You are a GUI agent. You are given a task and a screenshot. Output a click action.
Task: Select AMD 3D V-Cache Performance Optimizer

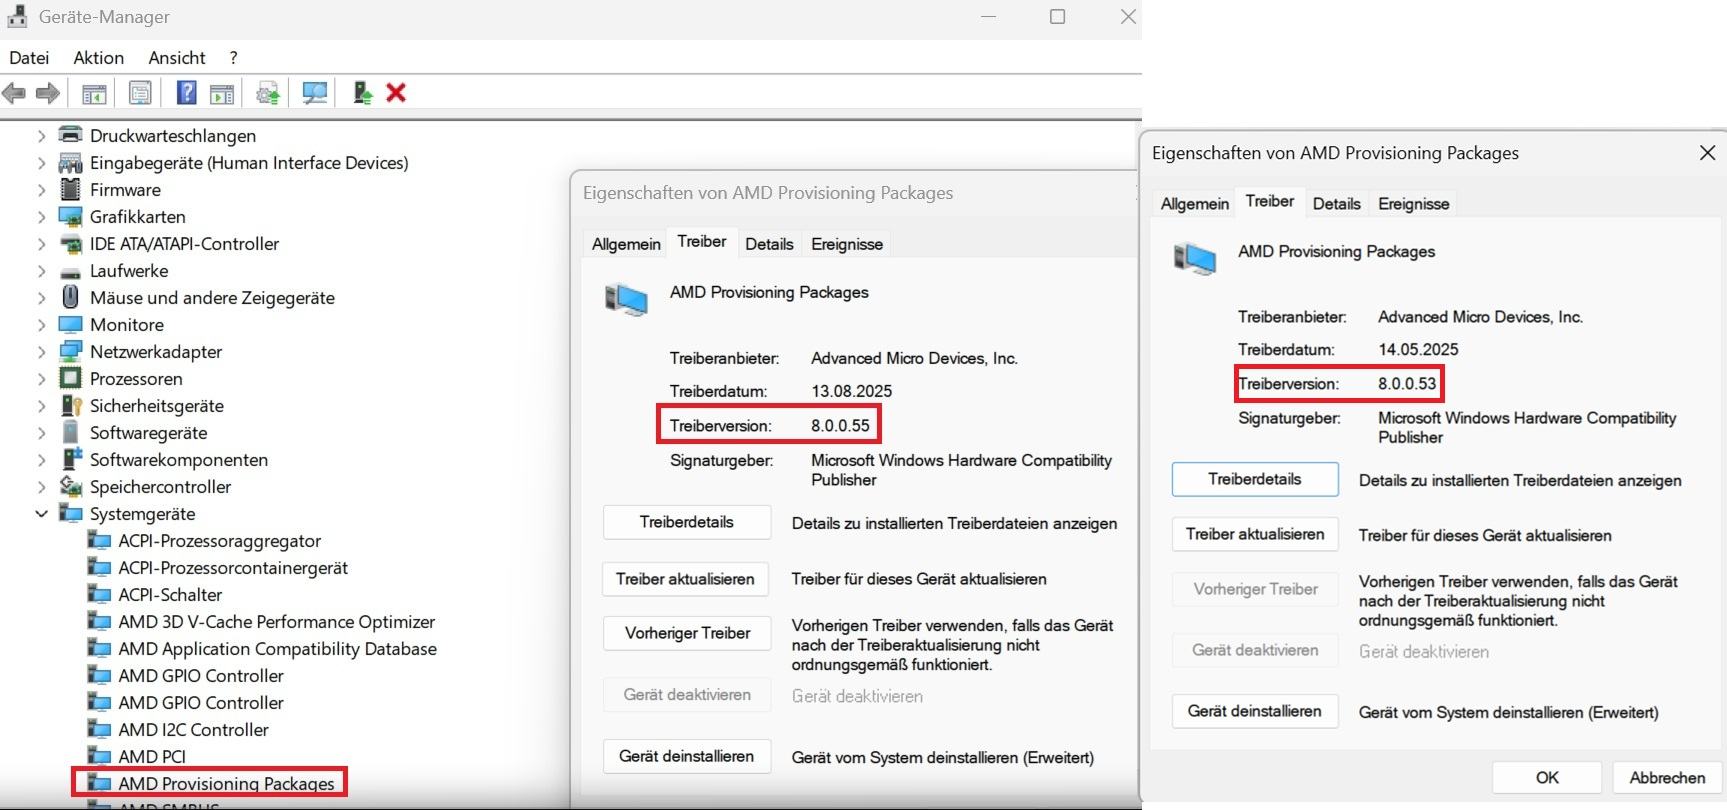276,621
